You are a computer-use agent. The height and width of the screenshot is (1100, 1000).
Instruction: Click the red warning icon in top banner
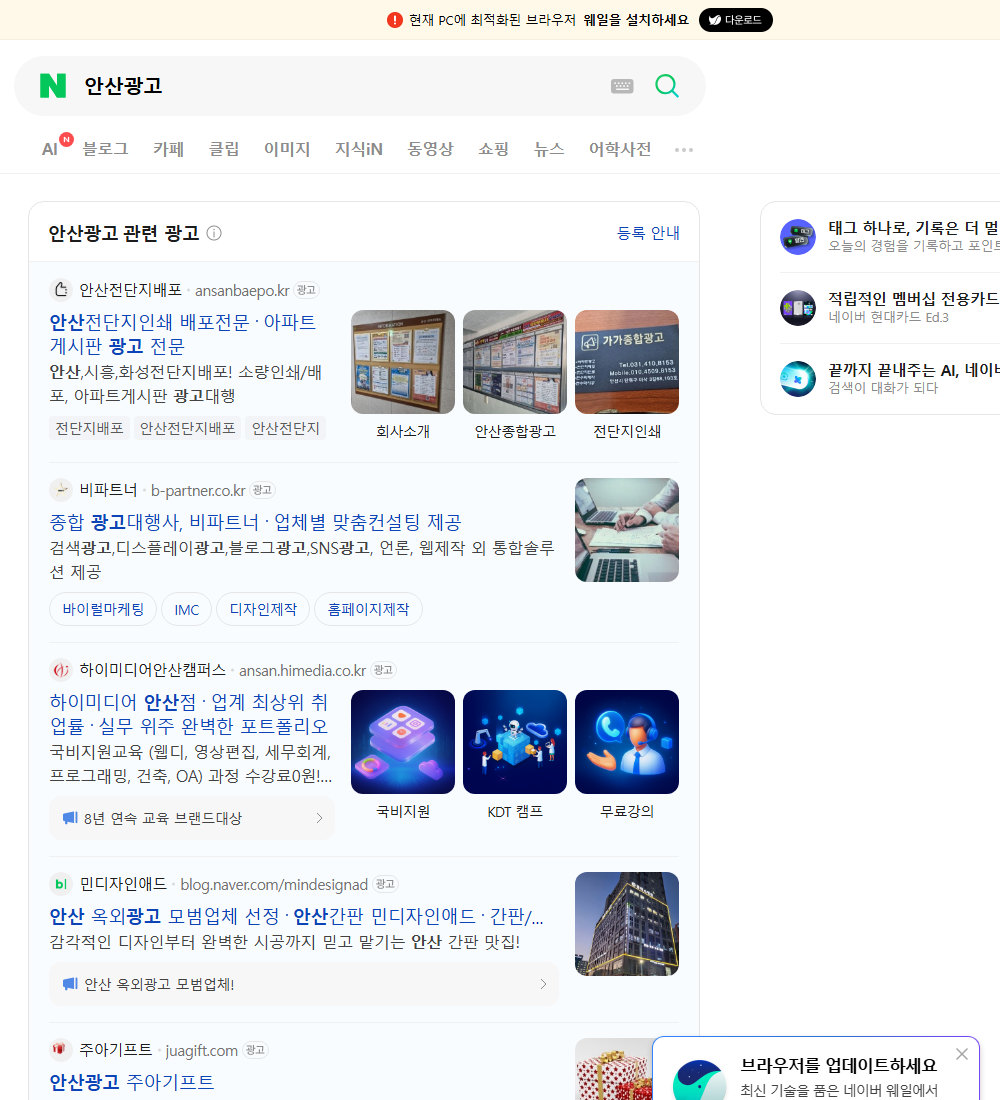394,20
